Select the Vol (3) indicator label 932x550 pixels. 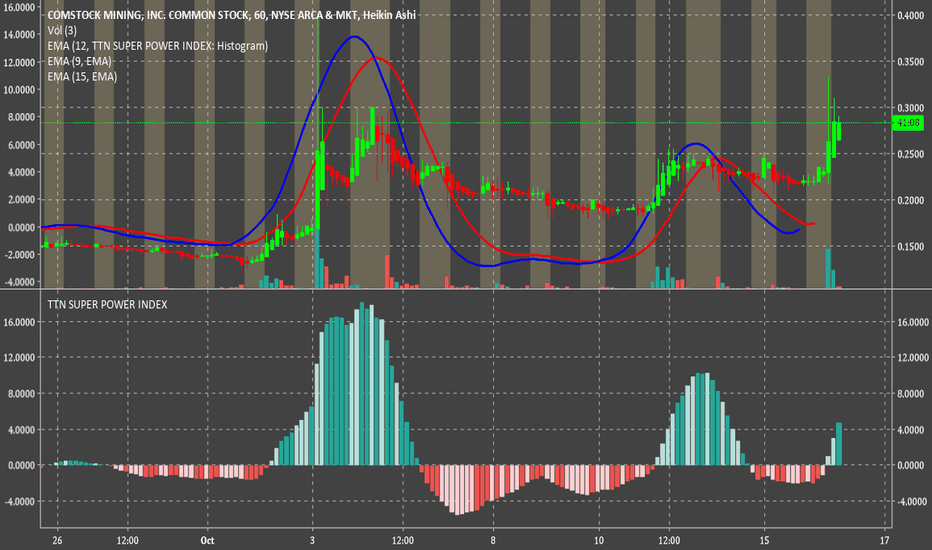click(62, 30)
